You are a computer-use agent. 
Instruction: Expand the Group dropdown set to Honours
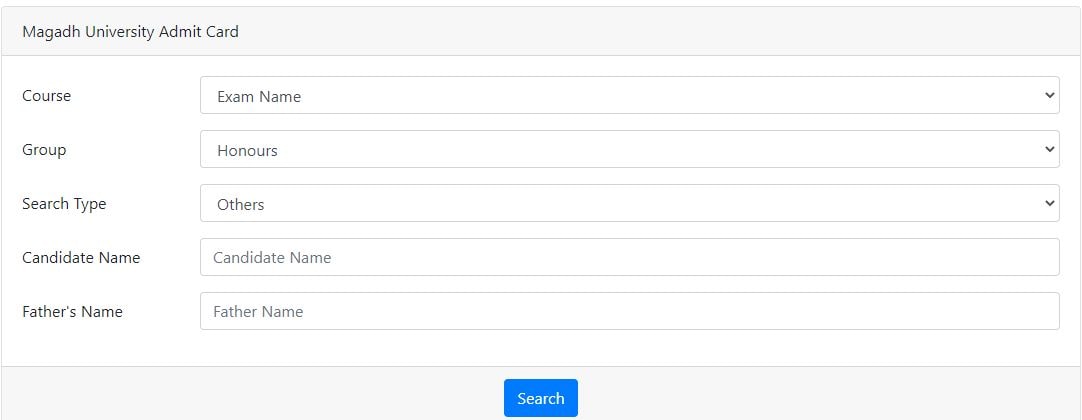629,150
